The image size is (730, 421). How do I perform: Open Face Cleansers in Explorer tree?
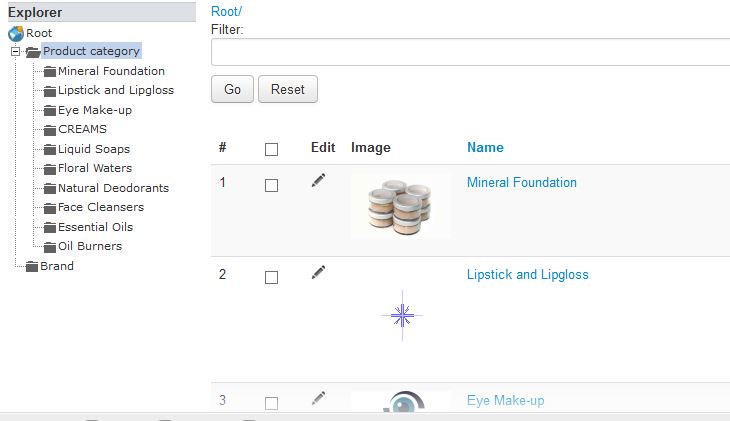[101, 207]
